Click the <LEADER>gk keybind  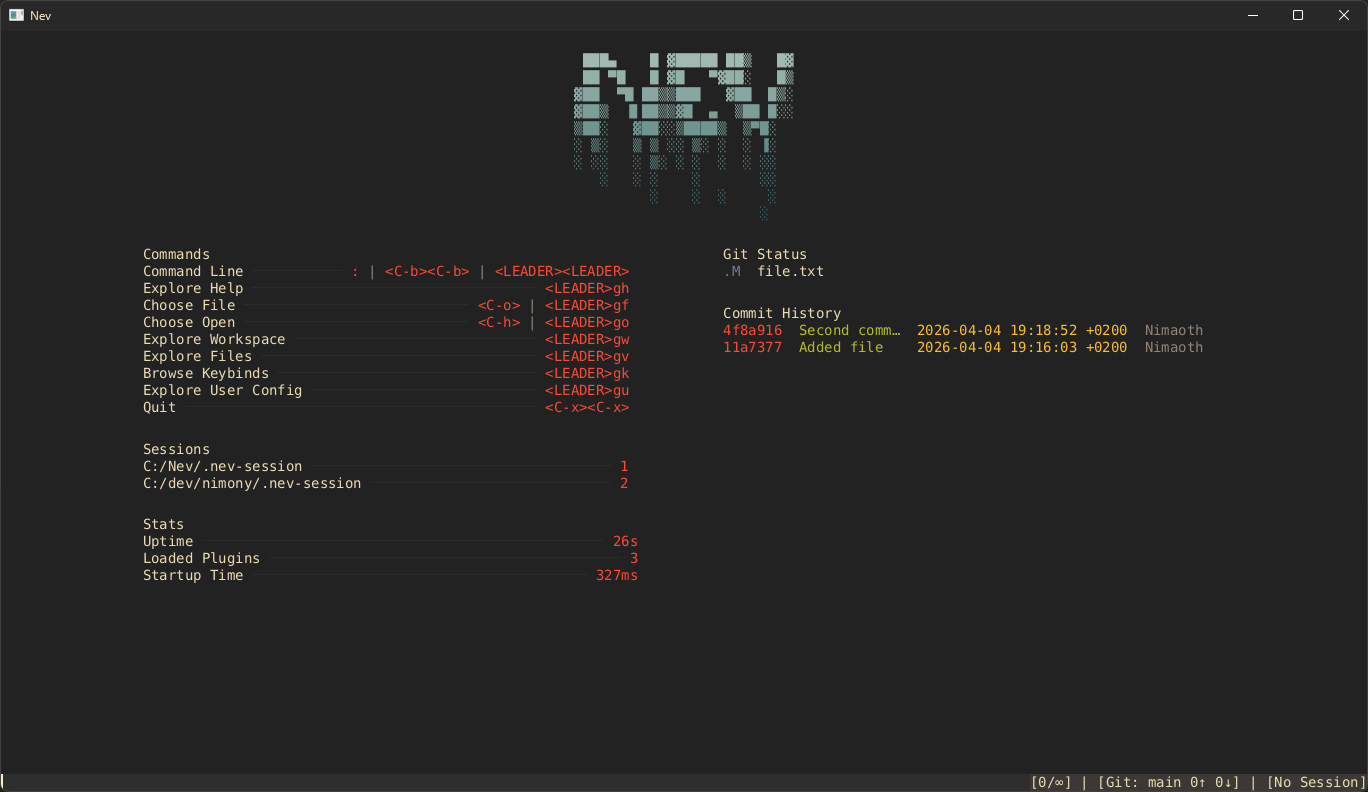(587, 373)
